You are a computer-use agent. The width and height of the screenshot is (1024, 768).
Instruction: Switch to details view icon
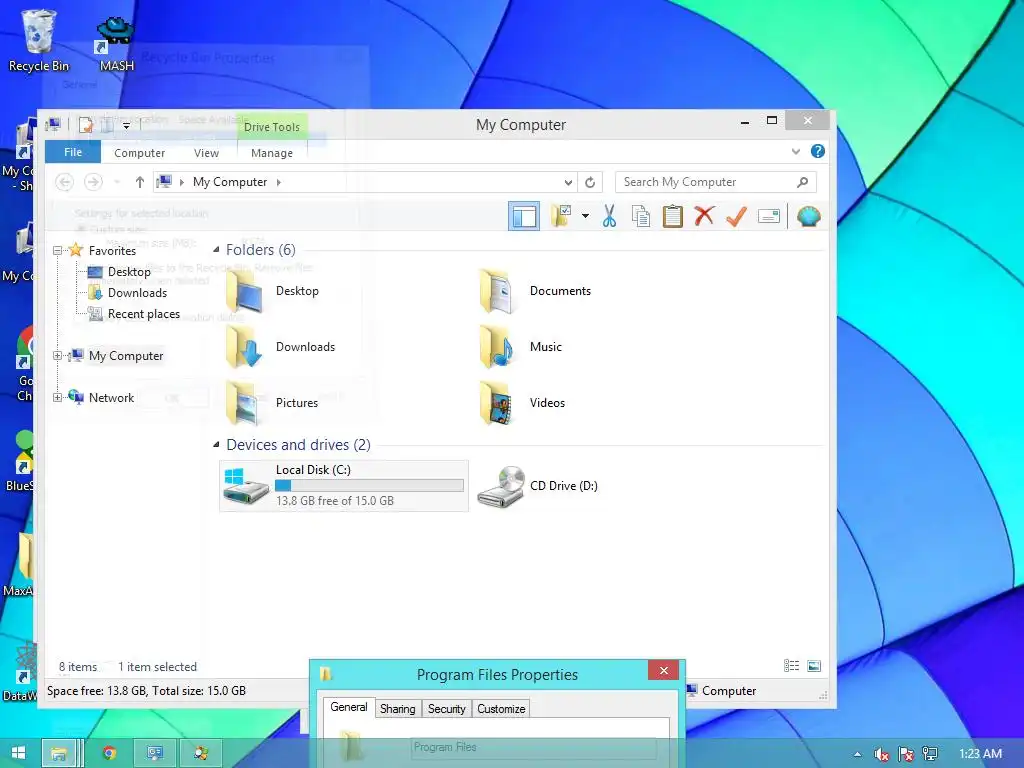(x=792, y=666)
